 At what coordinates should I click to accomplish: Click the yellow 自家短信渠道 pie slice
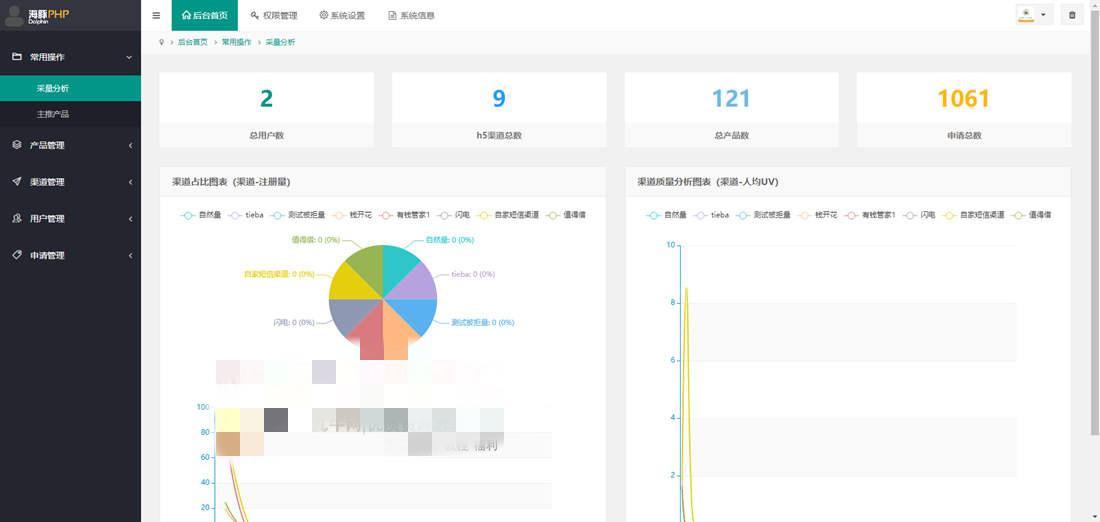click(349, 282)
